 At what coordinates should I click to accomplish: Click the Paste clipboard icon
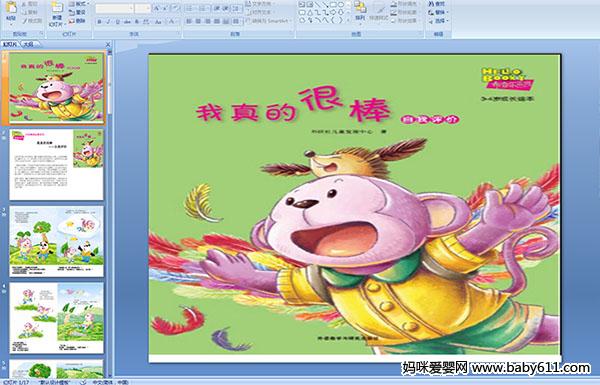tap(11, 8)
